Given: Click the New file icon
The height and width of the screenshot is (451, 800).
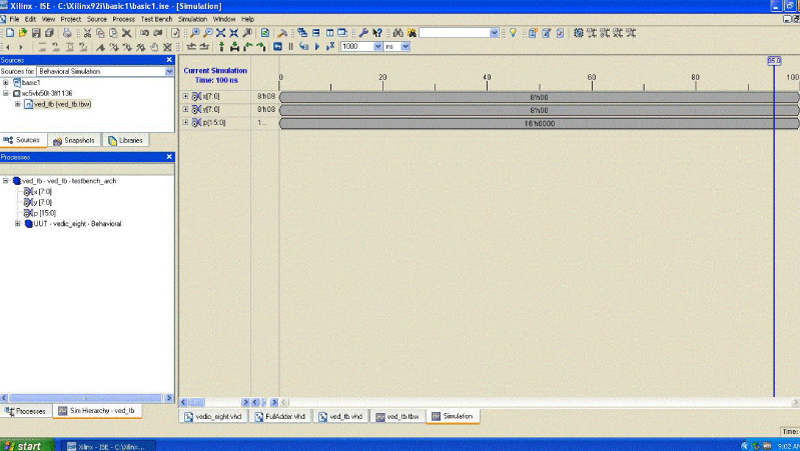Looking at the screenshot, I should 10,33.
